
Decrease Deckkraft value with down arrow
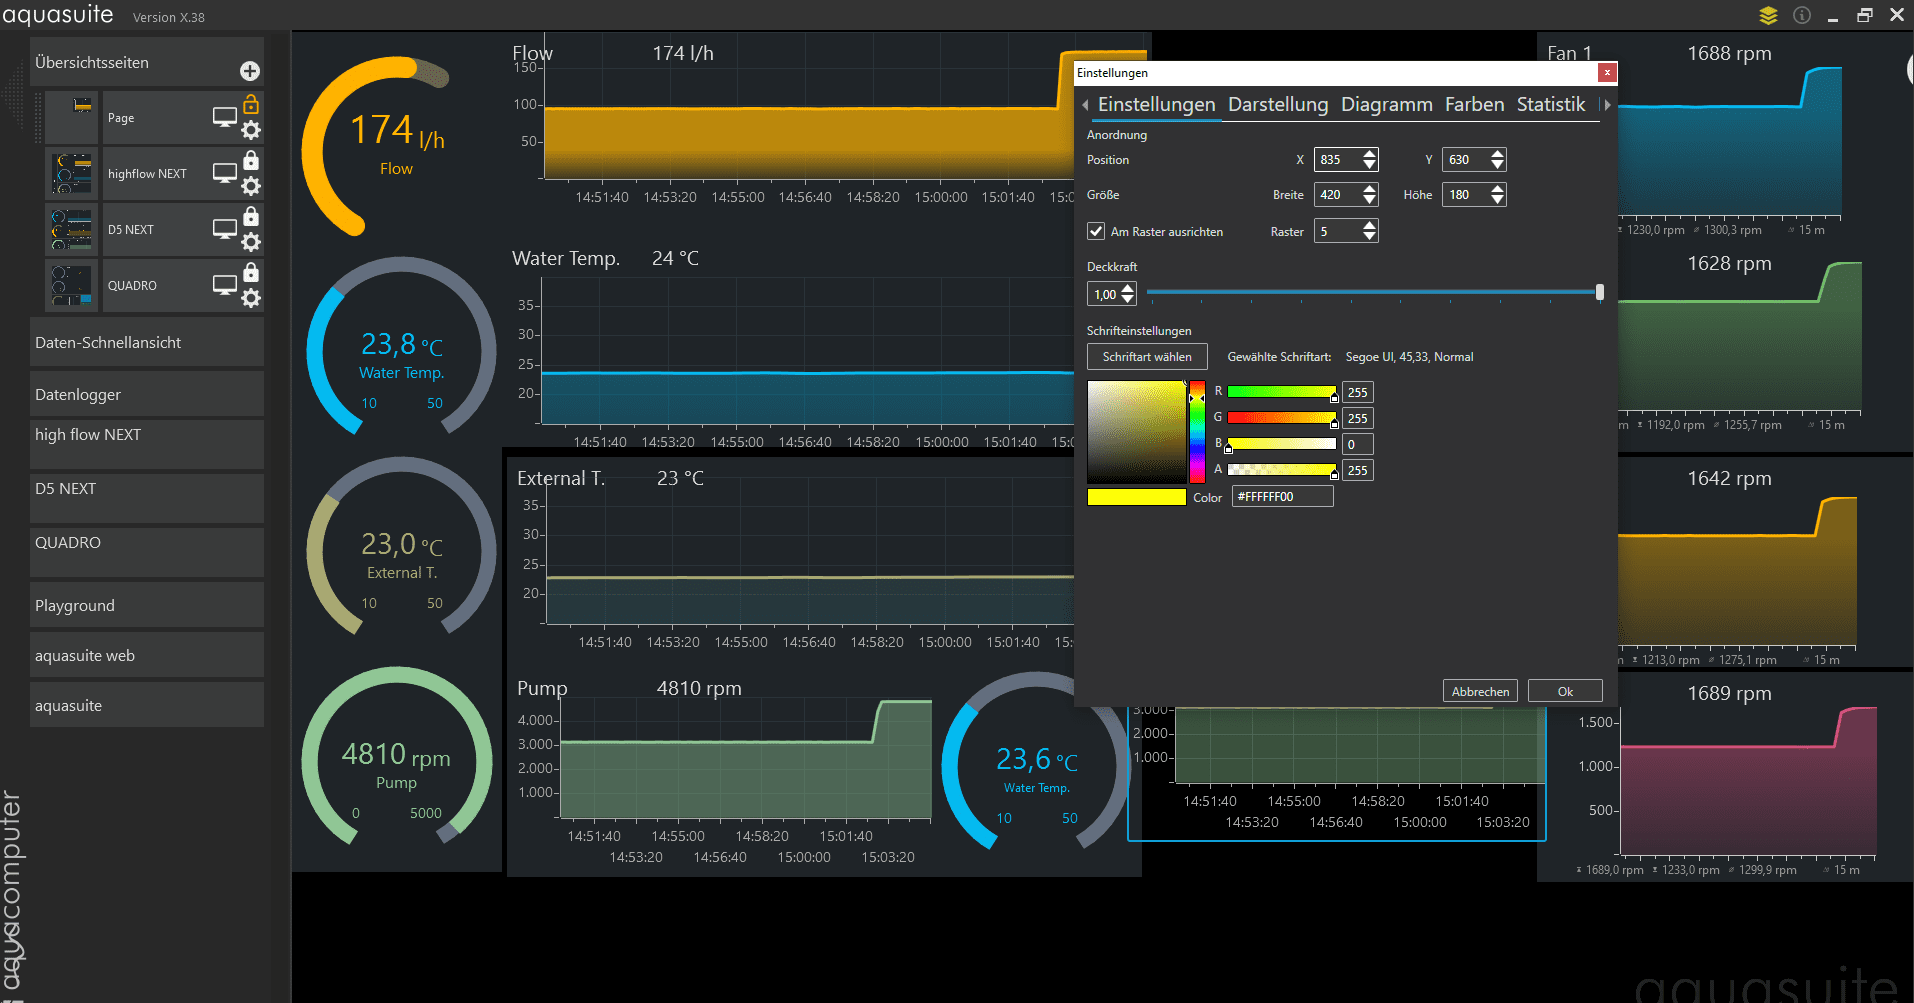pyautogui.click(x=1128, y=299)
